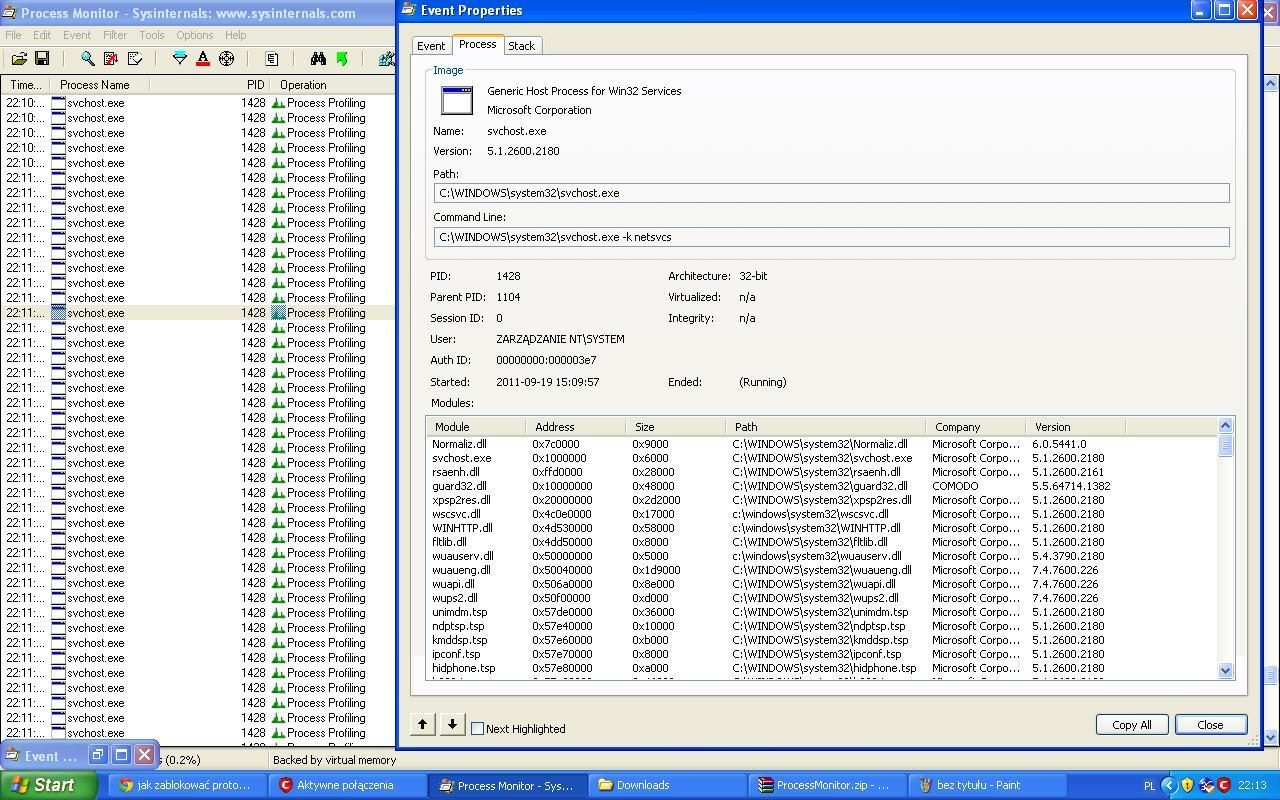This screenshot has width=1280, height=800.
Task: Sort modules by the Path column header
Action: pos(826,427)
